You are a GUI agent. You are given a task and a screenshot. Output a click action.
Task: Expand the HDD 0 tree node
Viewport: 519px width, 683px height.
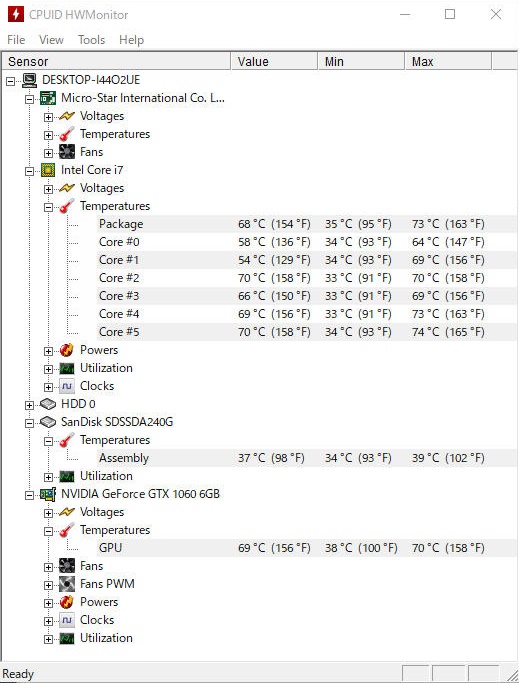29,405
